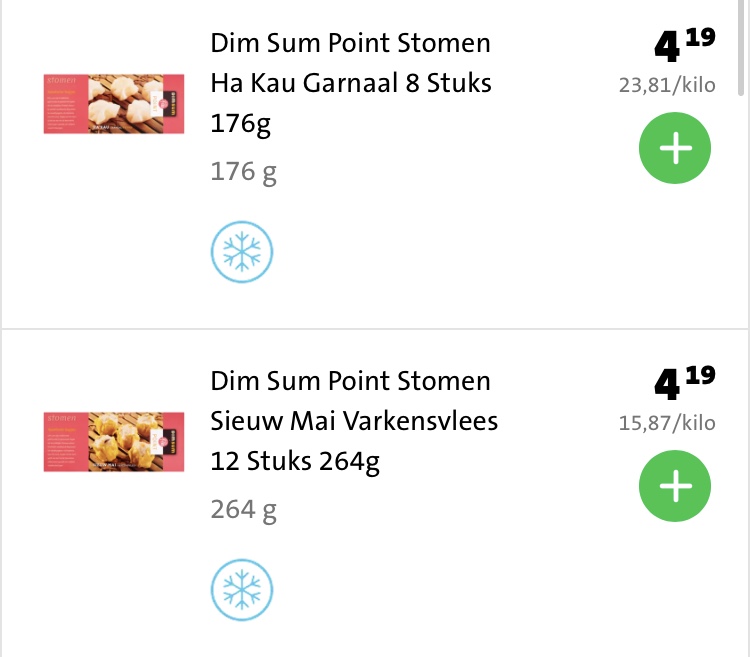
Task: Click the 4.19 price of Sieuw Mai Varkensvlees
Action: (685, 383)
